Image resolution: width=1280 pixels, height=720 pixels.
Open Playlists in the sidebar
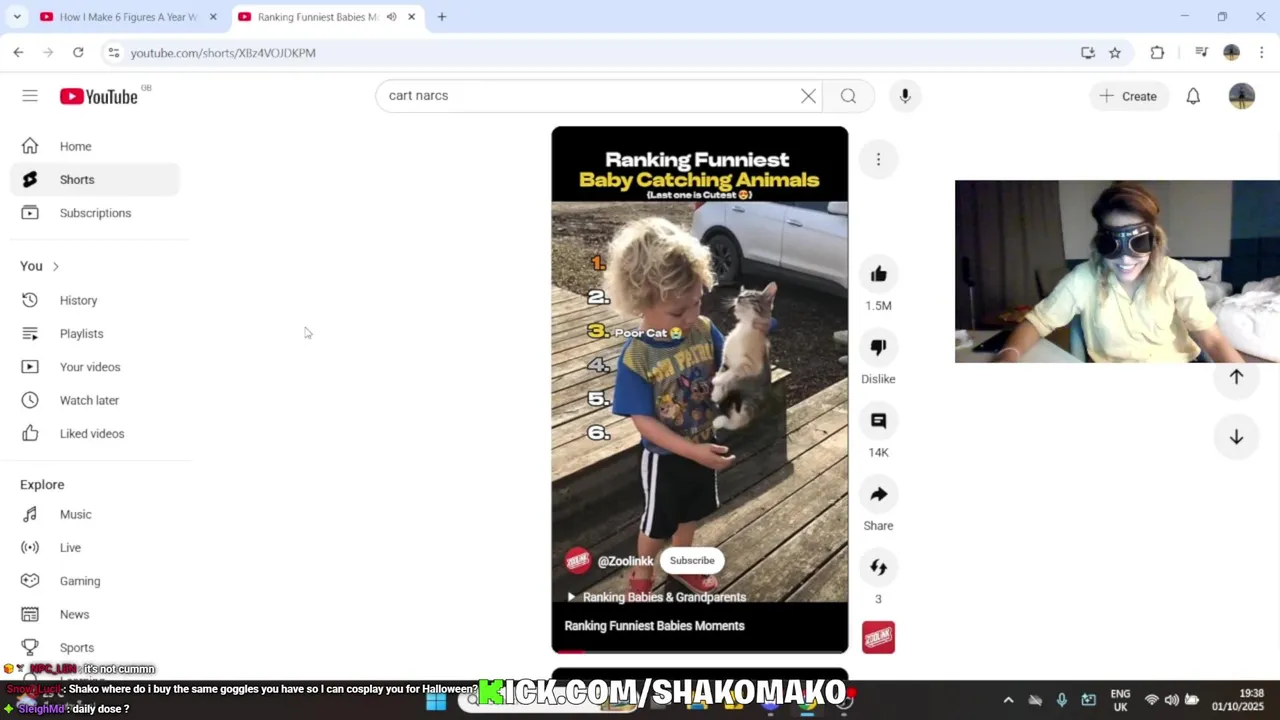95,334
